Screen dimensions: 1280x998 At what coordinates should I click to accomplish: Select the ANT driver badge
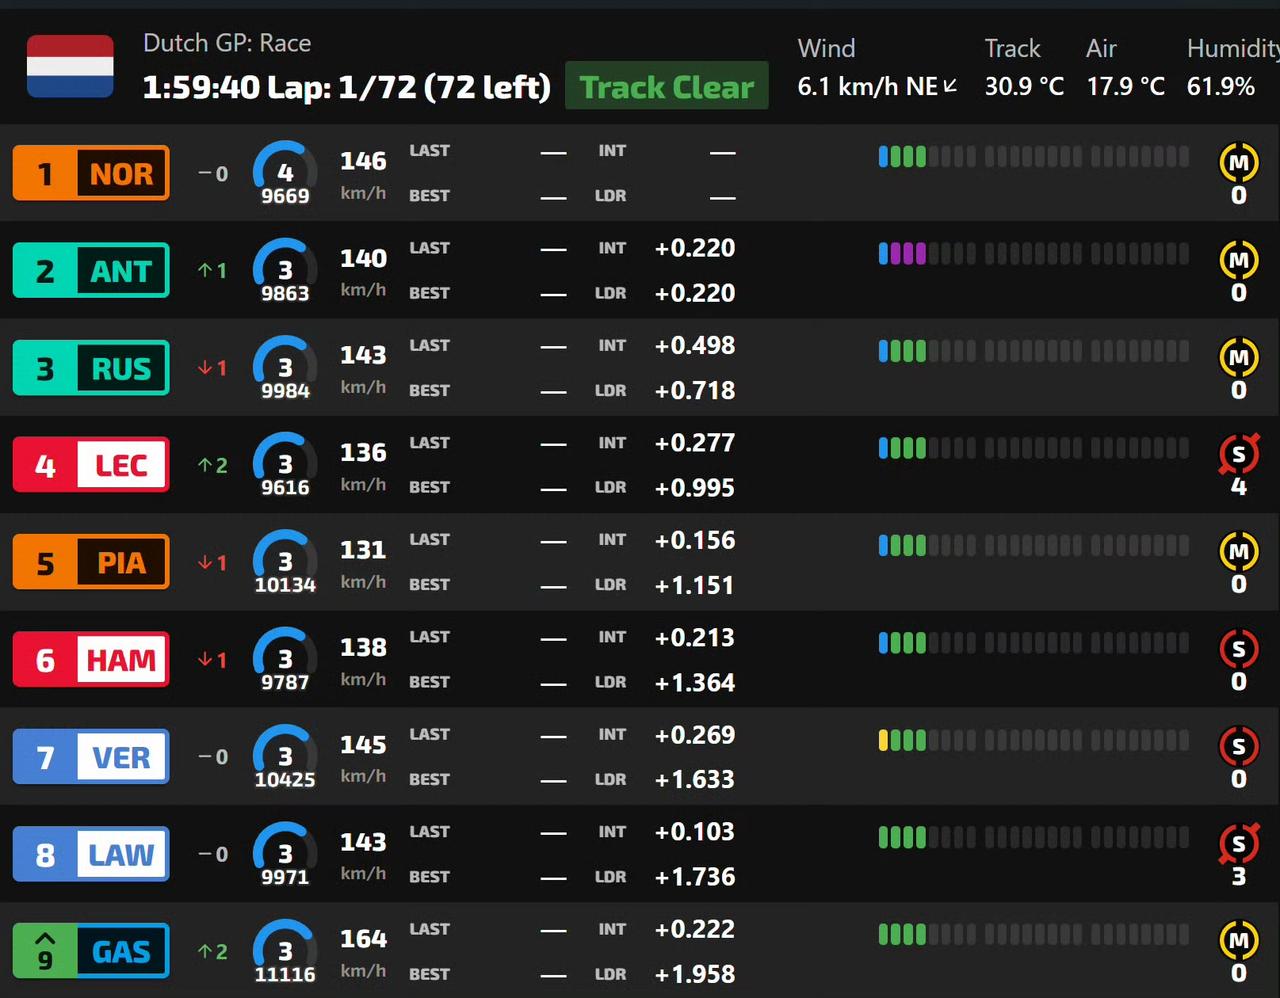point(91,270)
